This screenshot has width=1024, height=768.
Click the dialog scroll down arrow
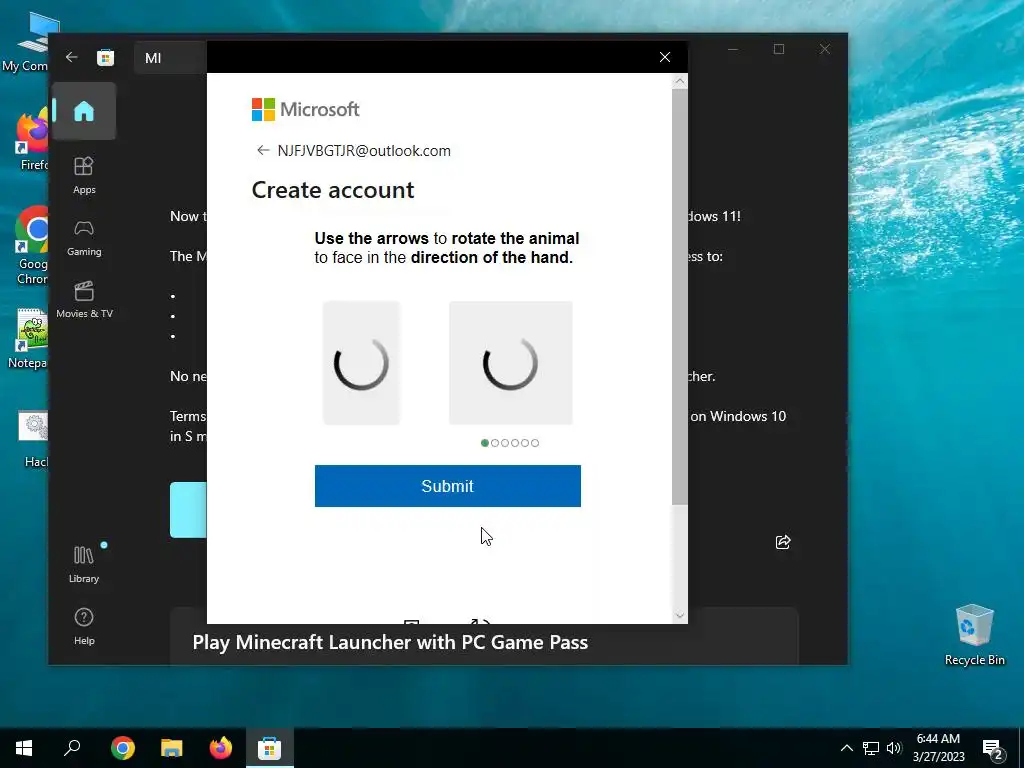679,615
